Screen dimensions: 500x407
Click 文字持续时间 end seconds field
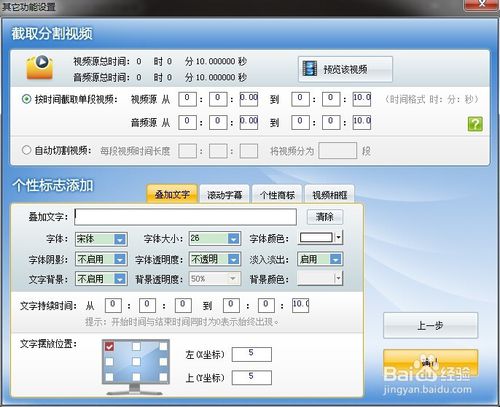pyautogui.click(x=300, y=305)
